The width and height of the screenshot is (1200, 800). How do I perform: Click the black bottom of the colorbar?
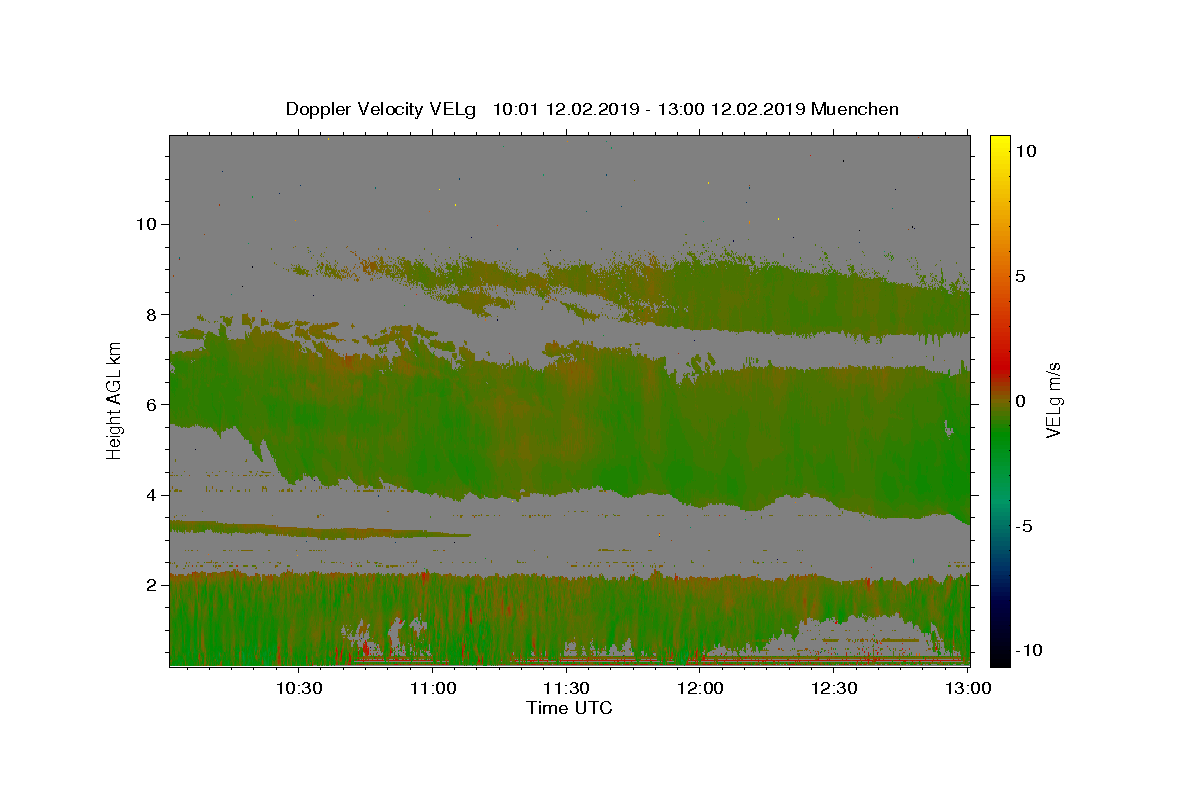1000,655
